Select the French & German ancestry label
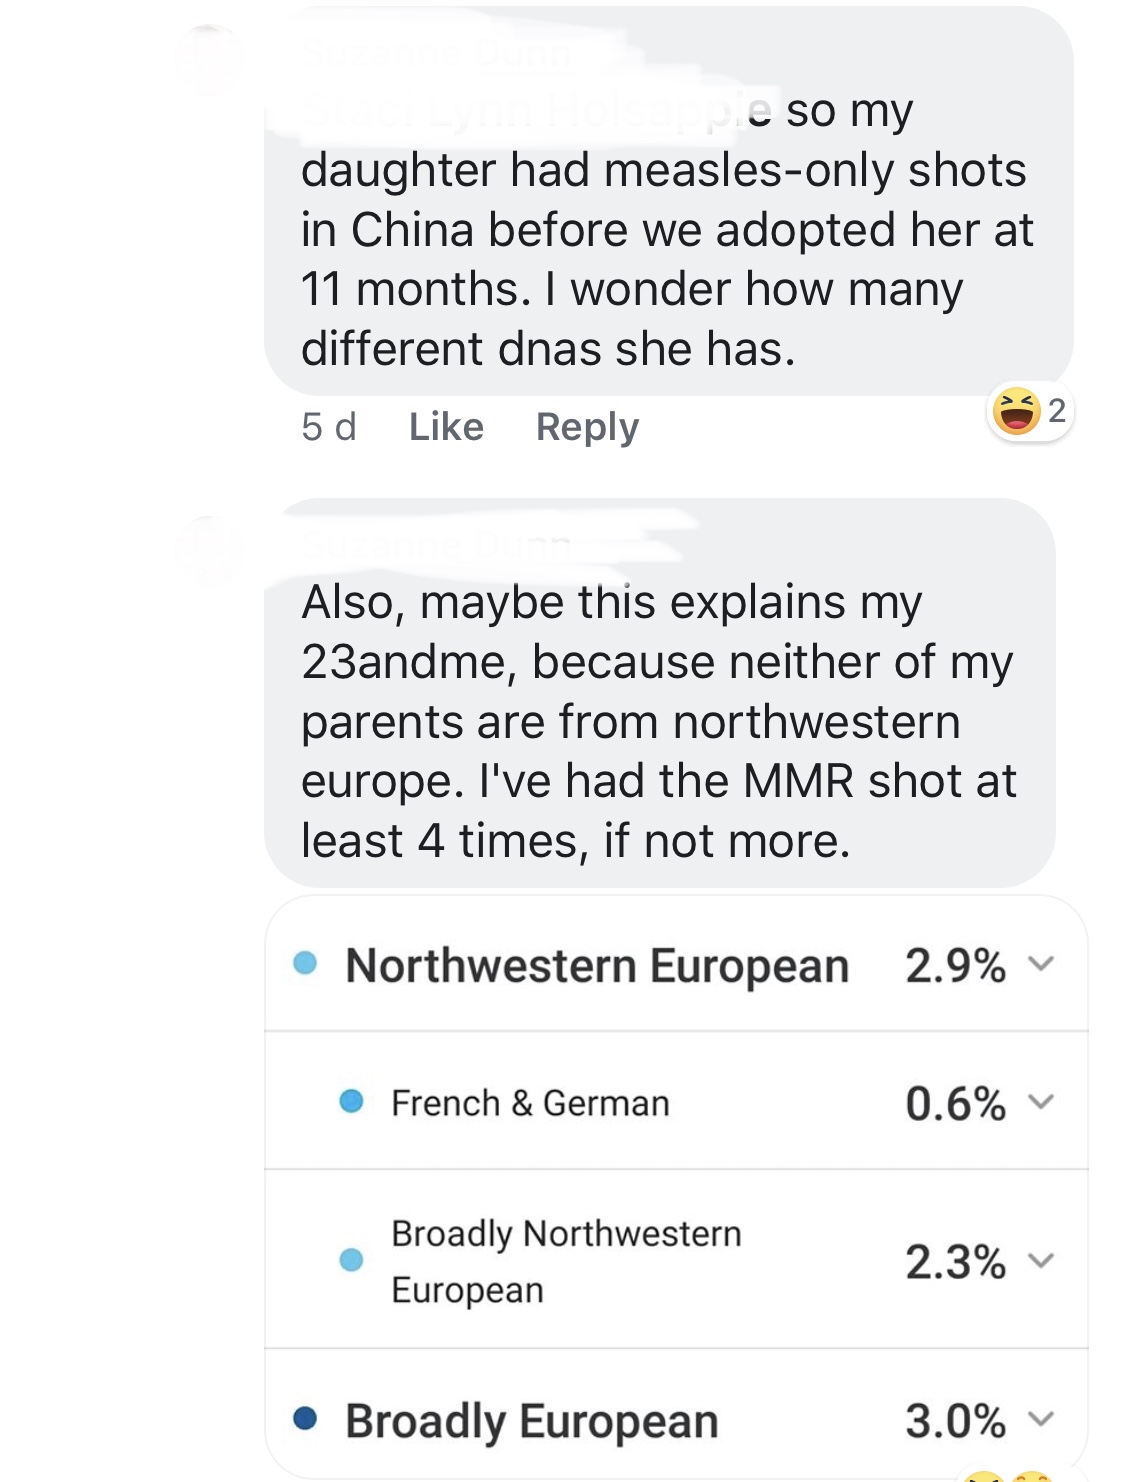The image size is (1125, 1482). [x=530, y=1103]
